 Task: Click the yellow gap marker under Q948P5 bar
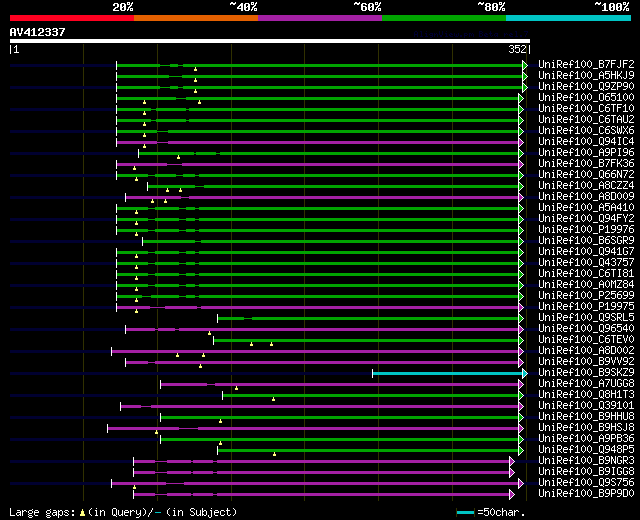(274, 454)
